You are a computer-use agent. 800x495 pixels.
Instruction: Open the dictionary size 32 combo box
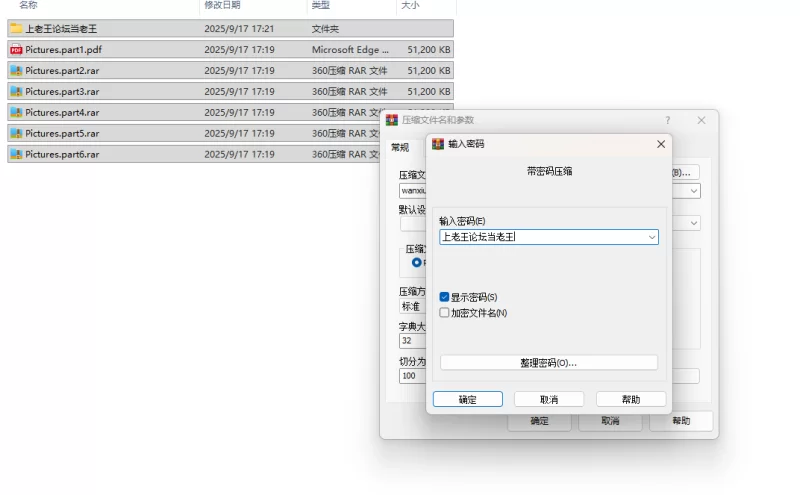[413, 340]
